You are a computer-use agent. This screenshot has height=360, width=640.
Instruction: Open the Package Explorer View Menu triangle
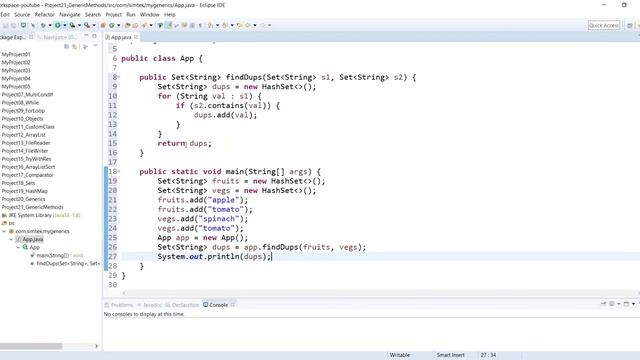(x=95, y=46)
